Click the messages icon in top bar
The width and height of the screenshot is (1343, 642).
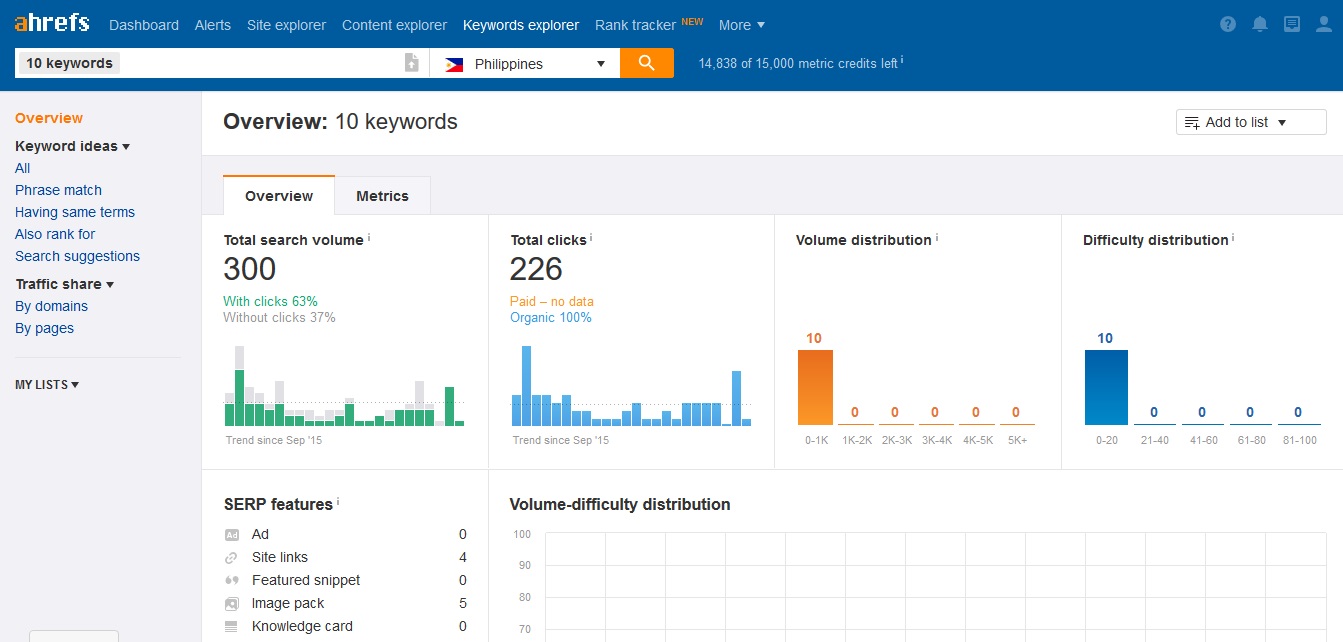(x=1292, y=25)
